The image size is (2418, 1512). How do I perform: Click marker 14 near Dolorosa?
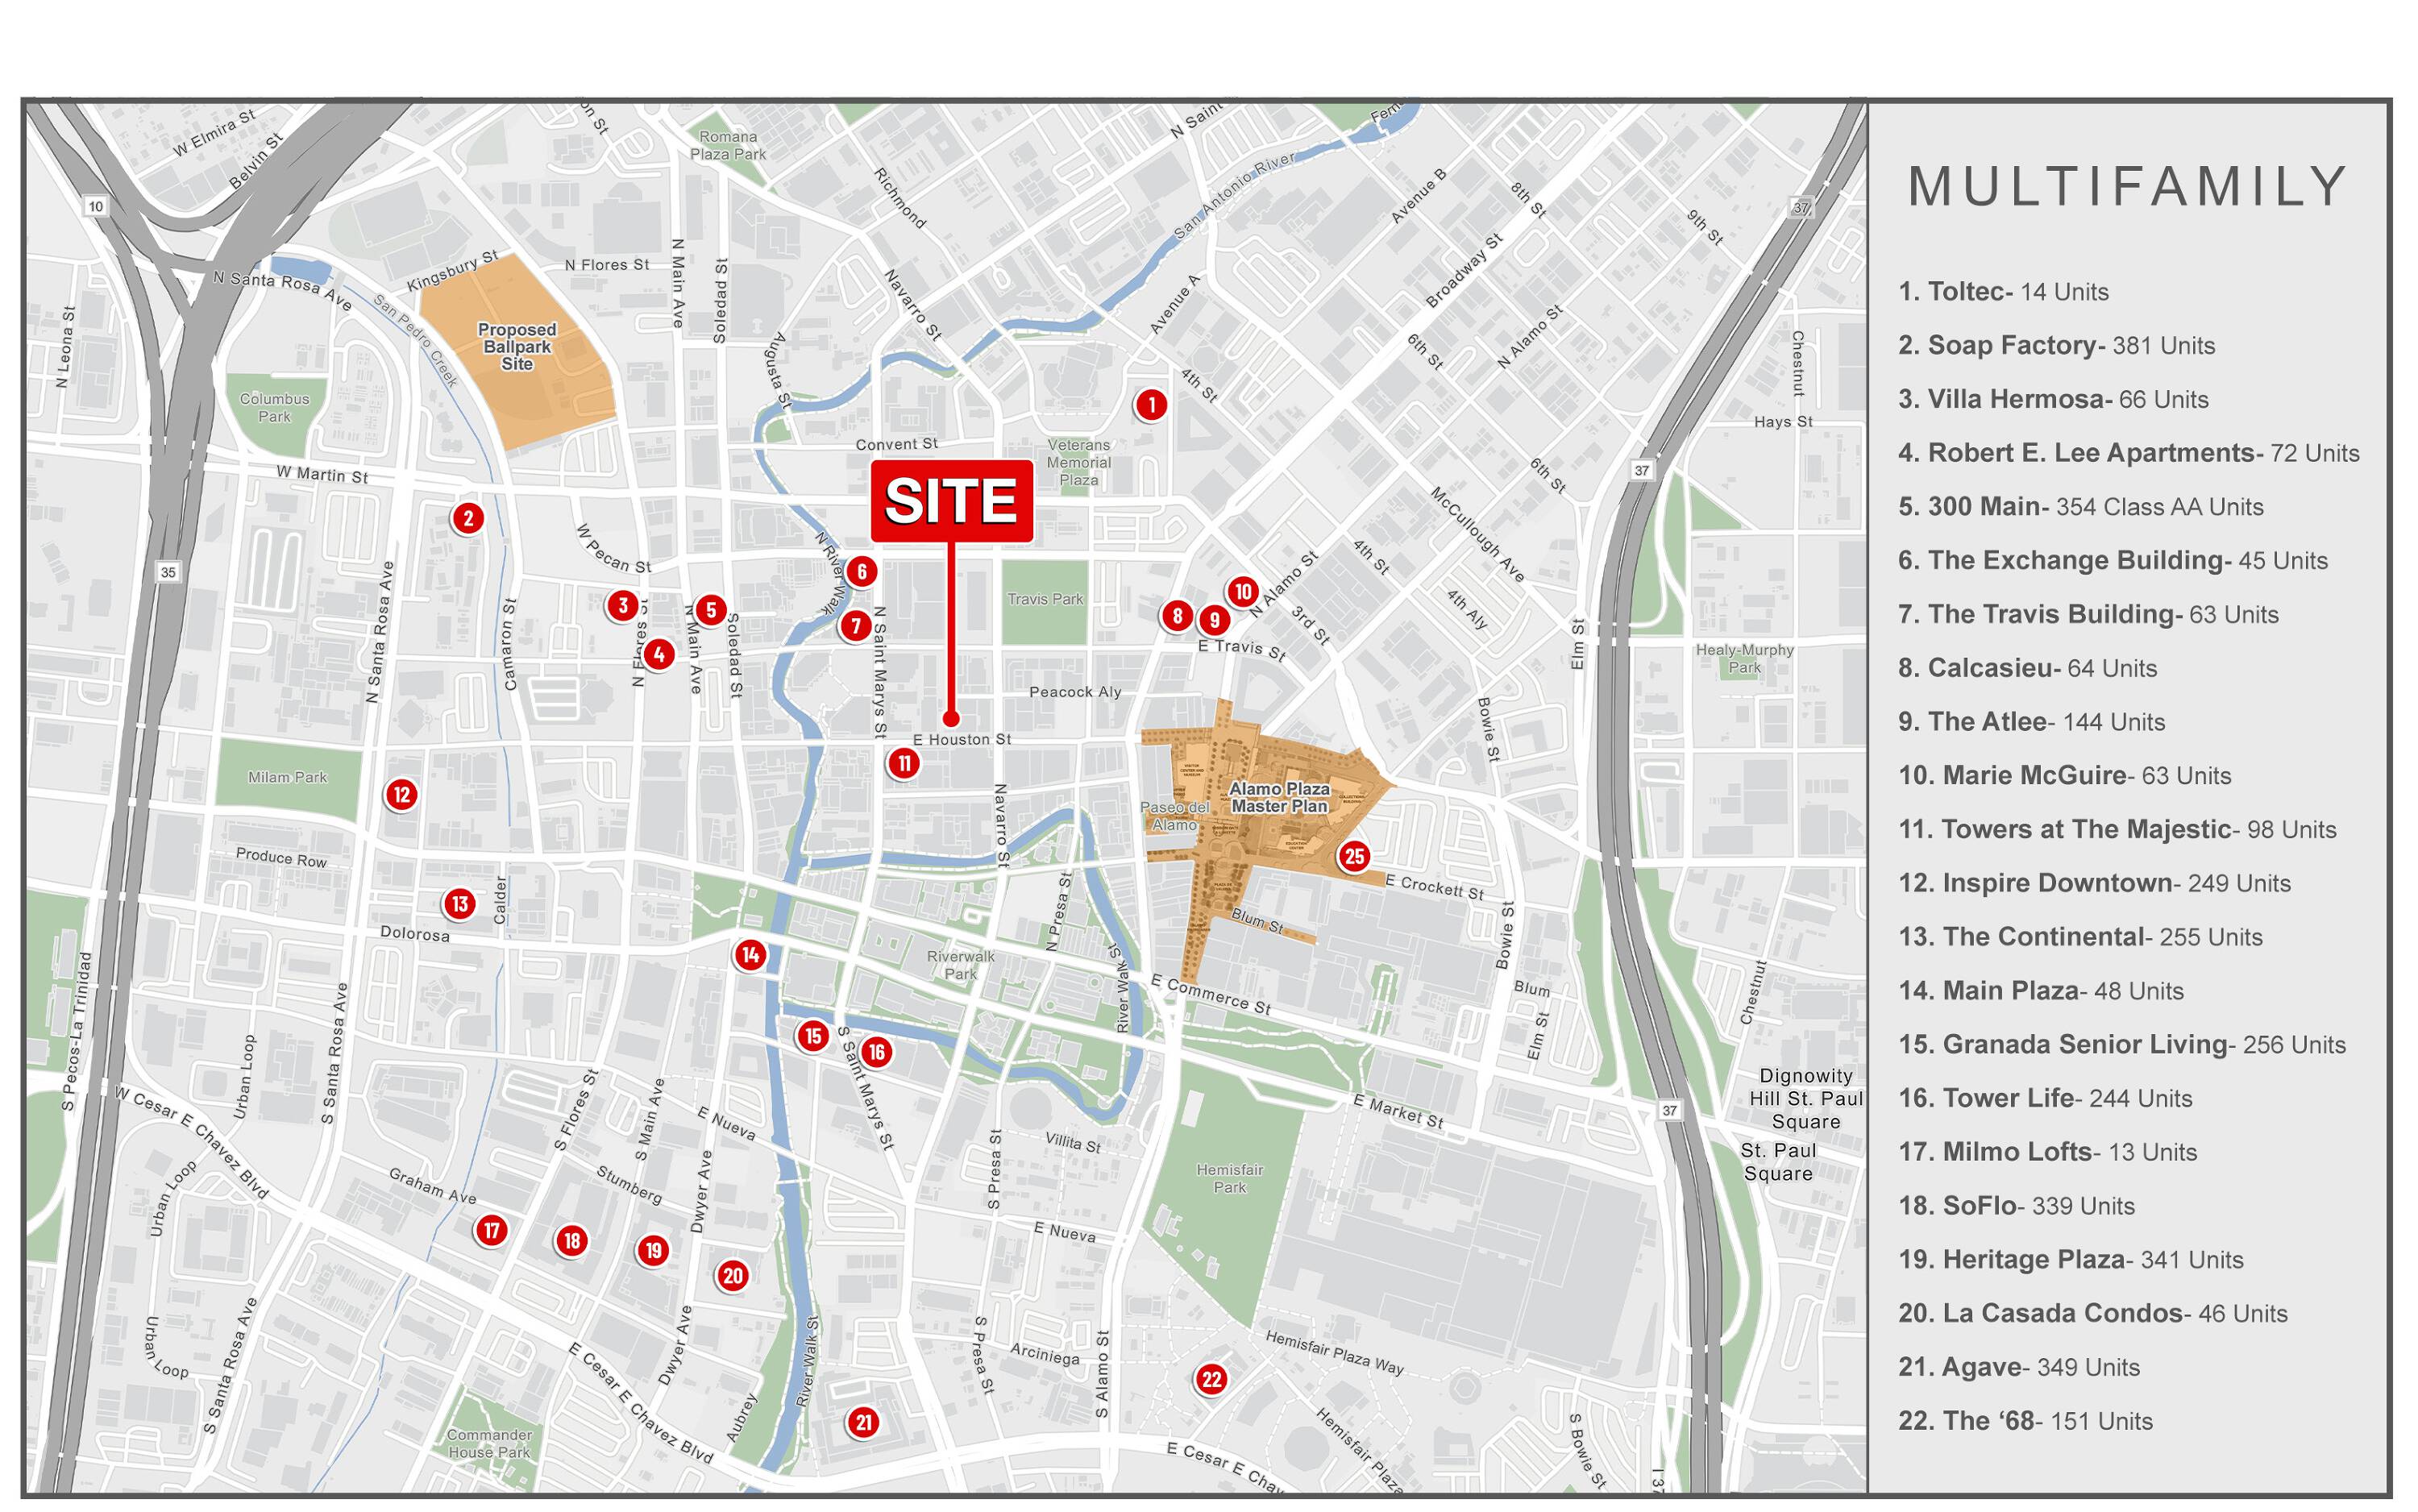point(750,955)
